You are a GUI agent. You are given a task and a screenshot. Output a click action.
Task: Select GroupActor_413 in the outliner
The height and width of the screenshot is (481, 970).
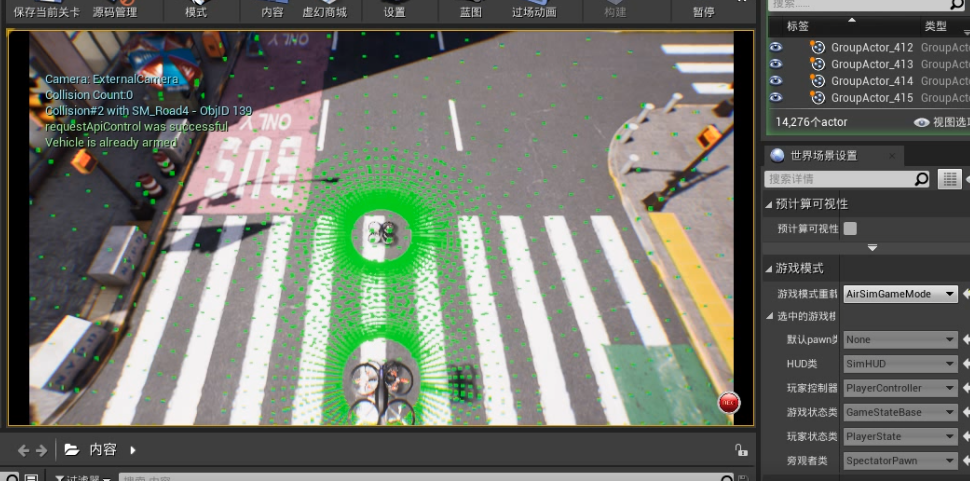[872, 64]
